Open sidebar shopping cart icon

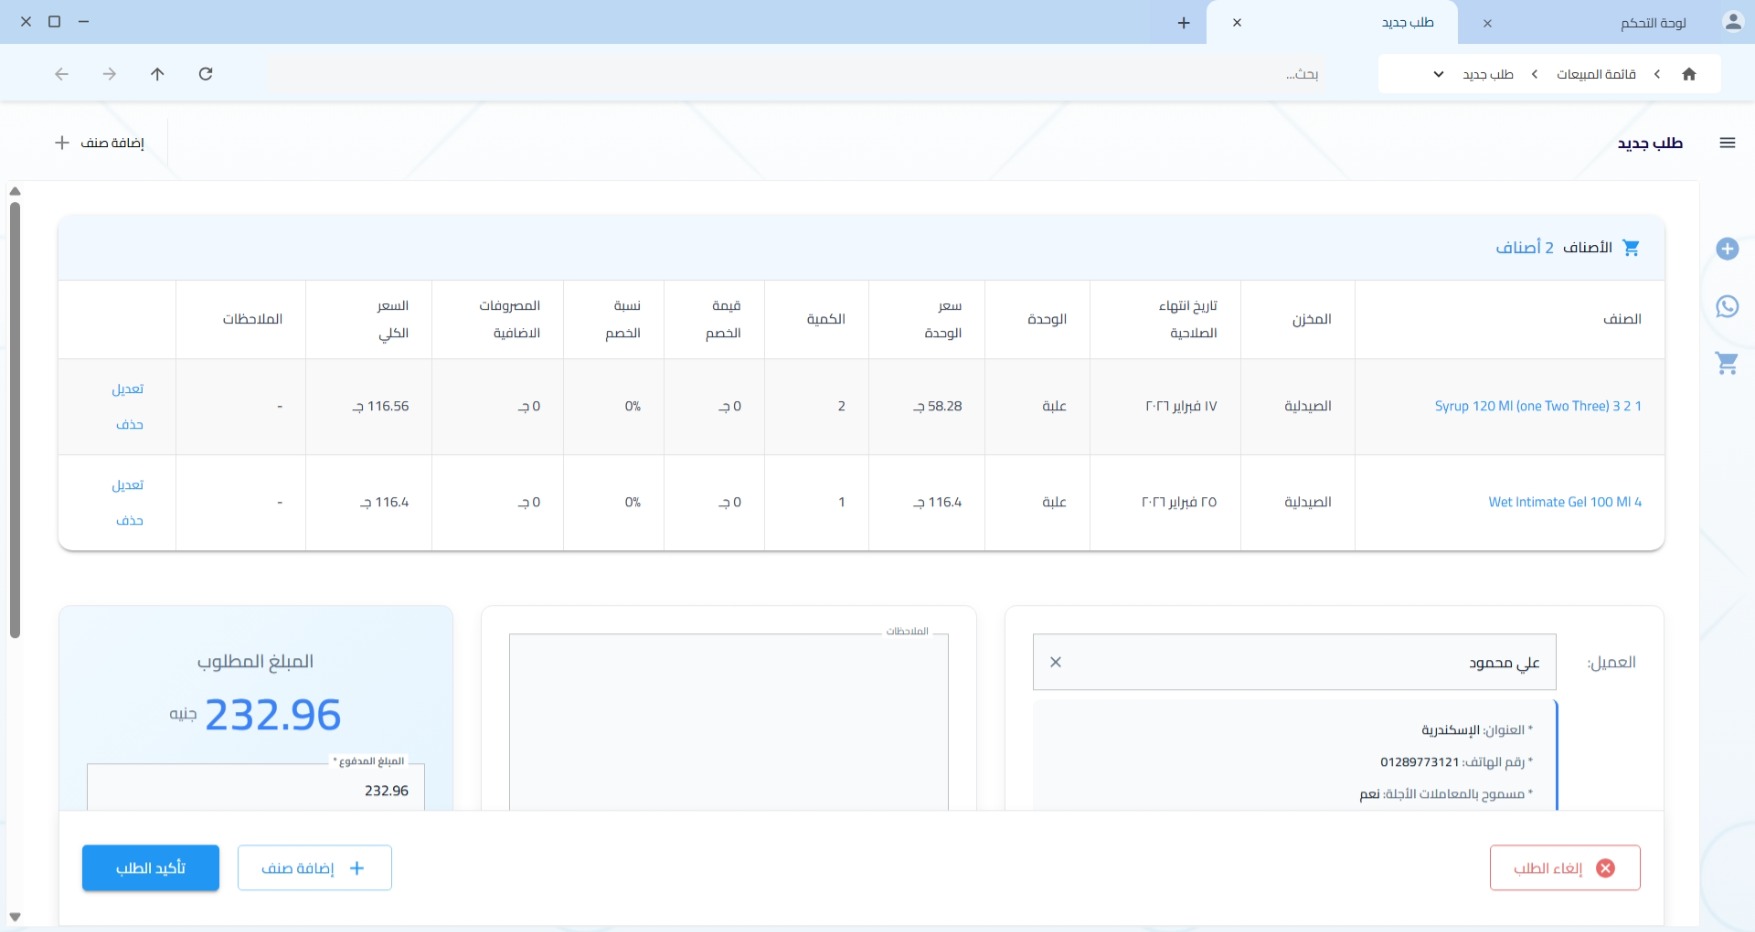pos(1727,363)
